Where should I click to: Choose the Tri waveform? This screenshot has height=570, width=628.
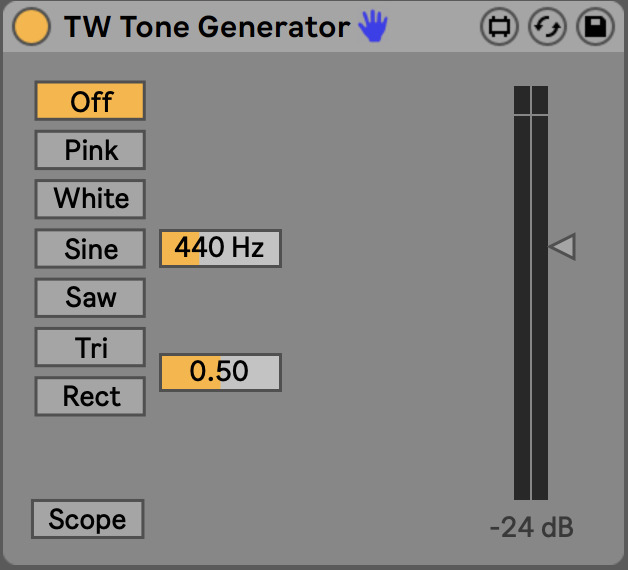(90, 347)
